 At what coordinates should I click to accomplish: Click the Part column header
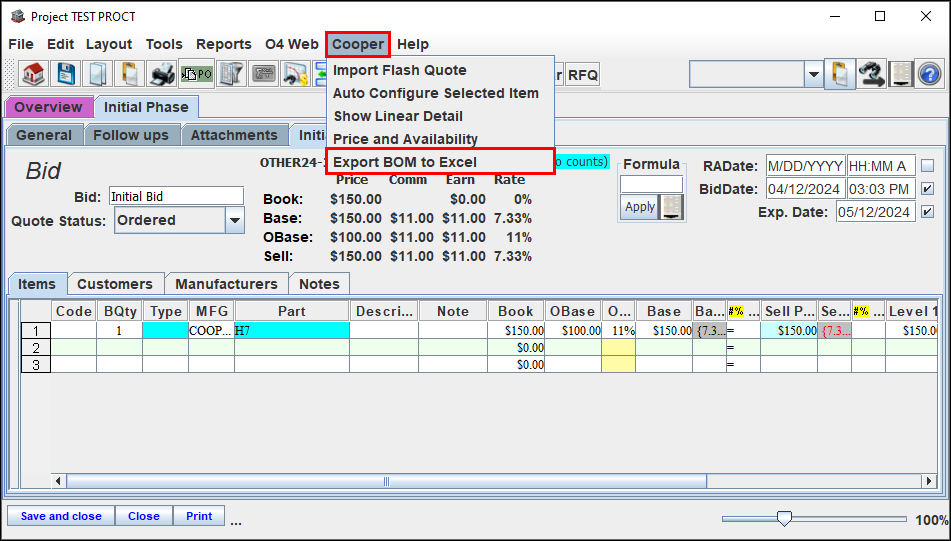coord(292,311)
